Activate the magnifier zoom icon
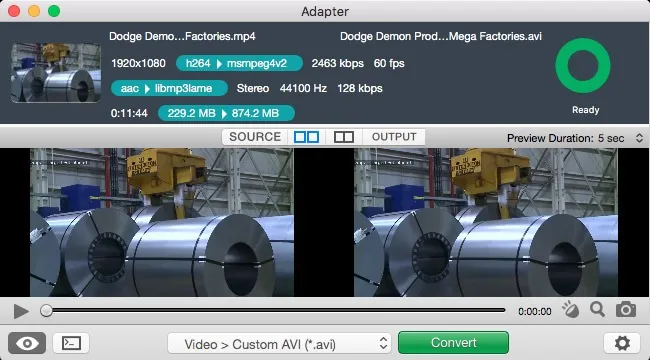 (597, 309)
